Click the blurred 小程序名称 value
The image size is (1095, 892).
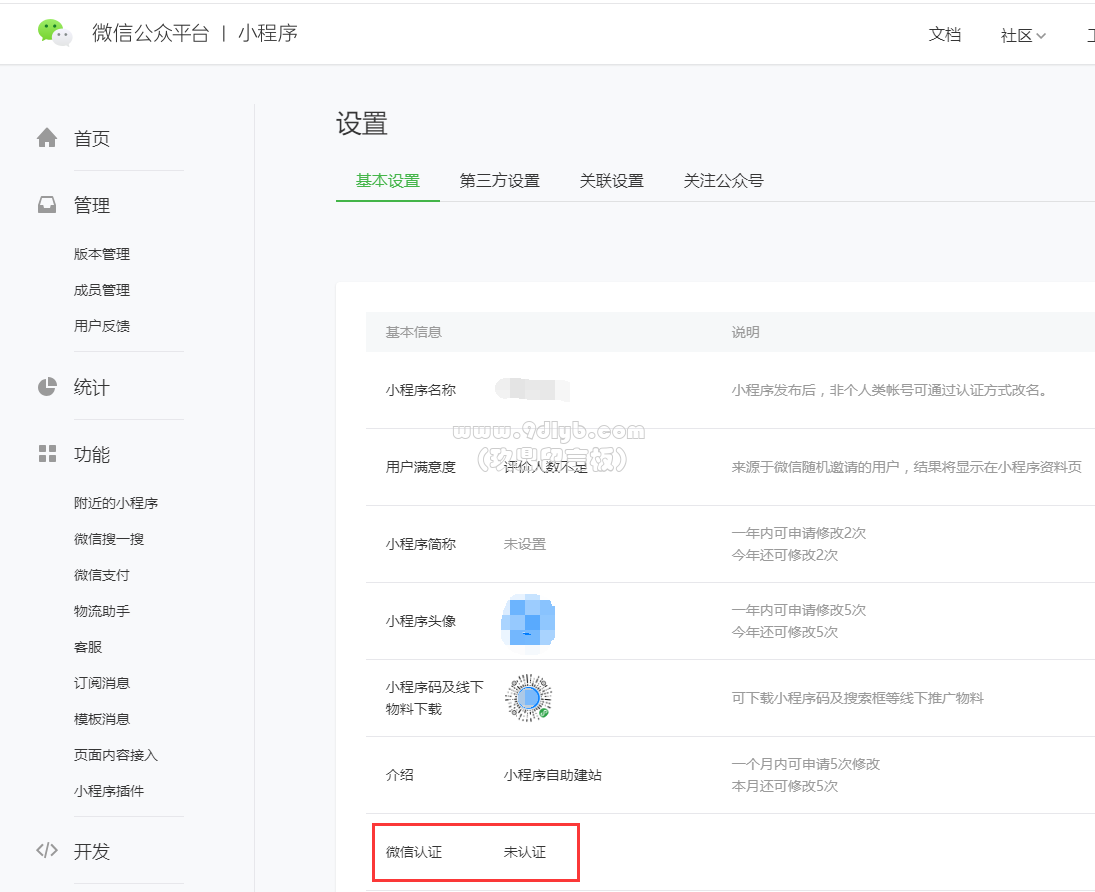click(x=532, y=389)
